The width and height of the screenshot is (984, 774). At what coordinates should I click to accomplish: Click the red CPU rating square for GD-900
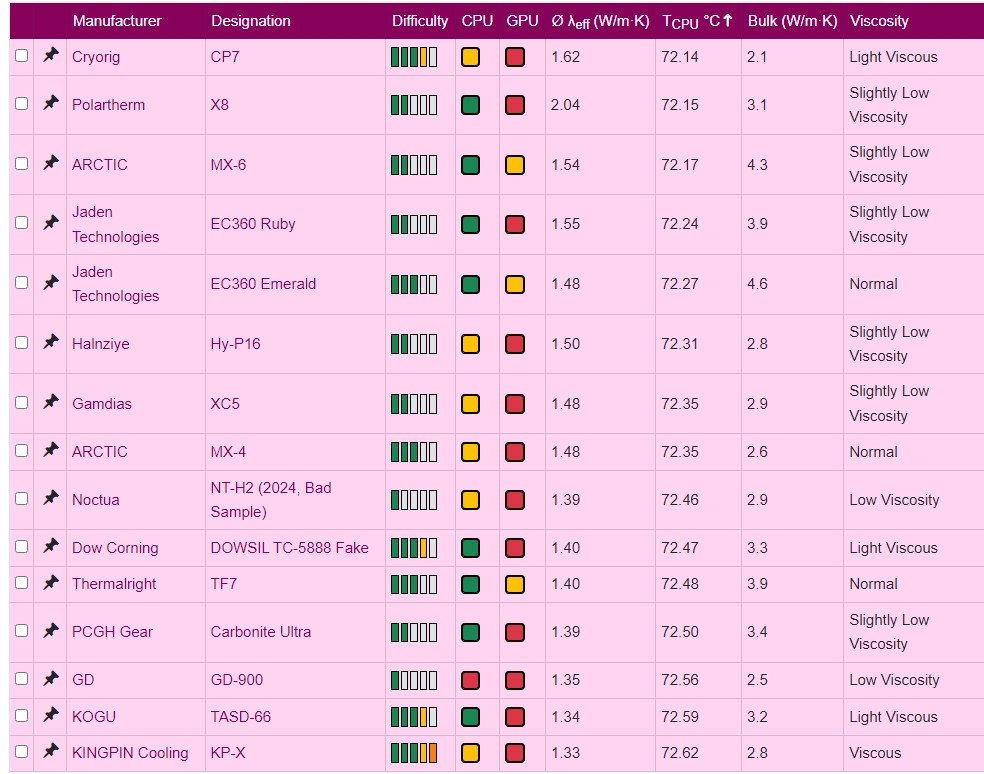470,680
